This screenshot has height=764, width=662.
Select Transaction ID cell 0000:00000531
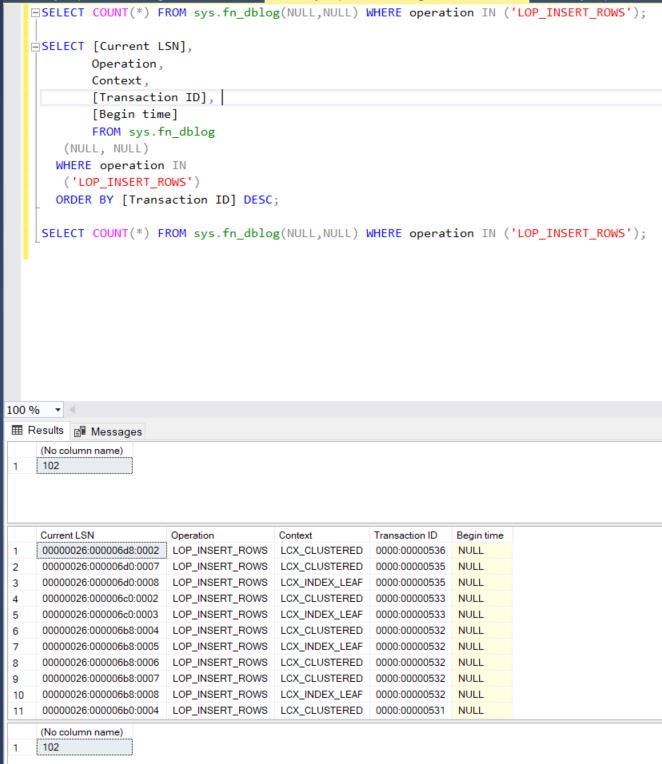[411, 710]
